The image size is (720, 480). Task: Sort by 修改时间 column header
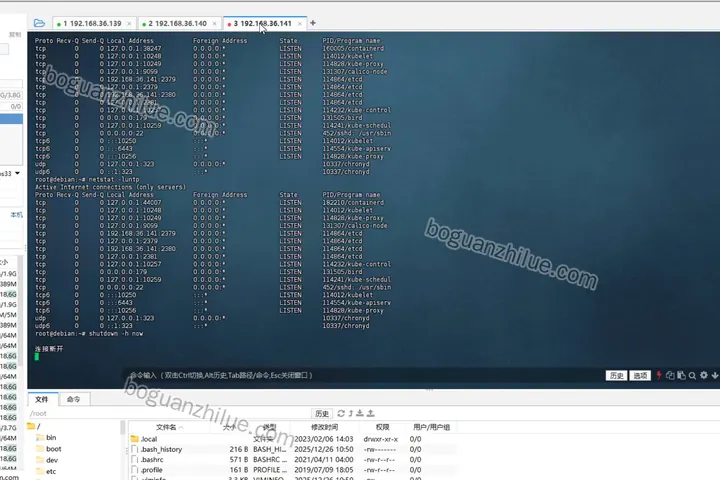click(324, 427)
